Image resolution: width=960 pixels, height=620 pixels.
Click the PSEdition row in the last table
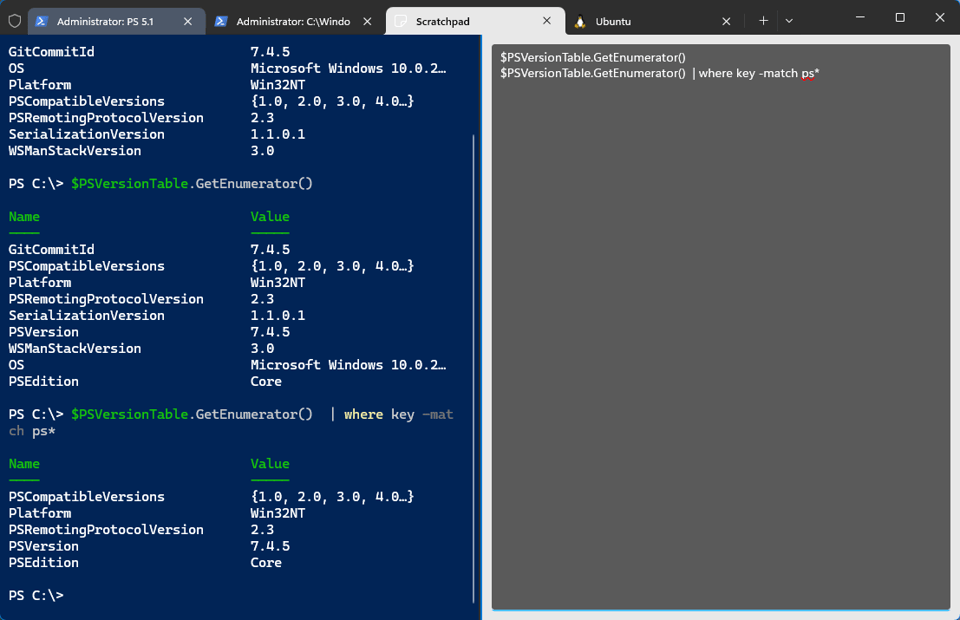(x=145, y=563)
